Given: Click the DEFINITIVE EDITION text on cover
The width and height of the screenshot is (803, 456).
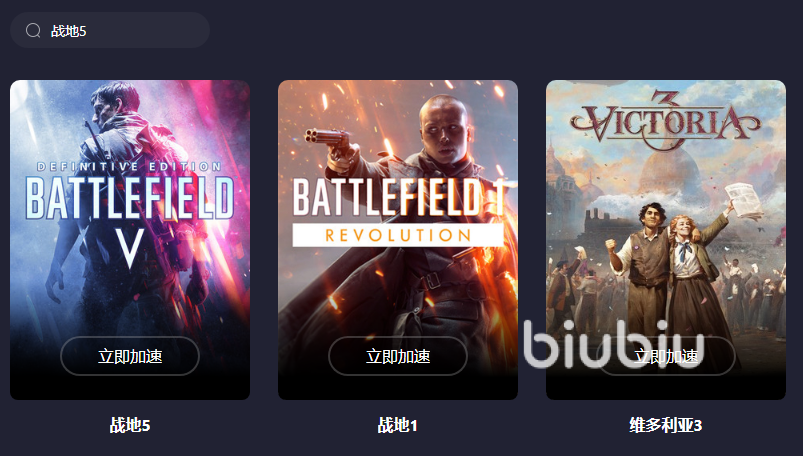Looking at the screenshot, I should tap(130, 167).
